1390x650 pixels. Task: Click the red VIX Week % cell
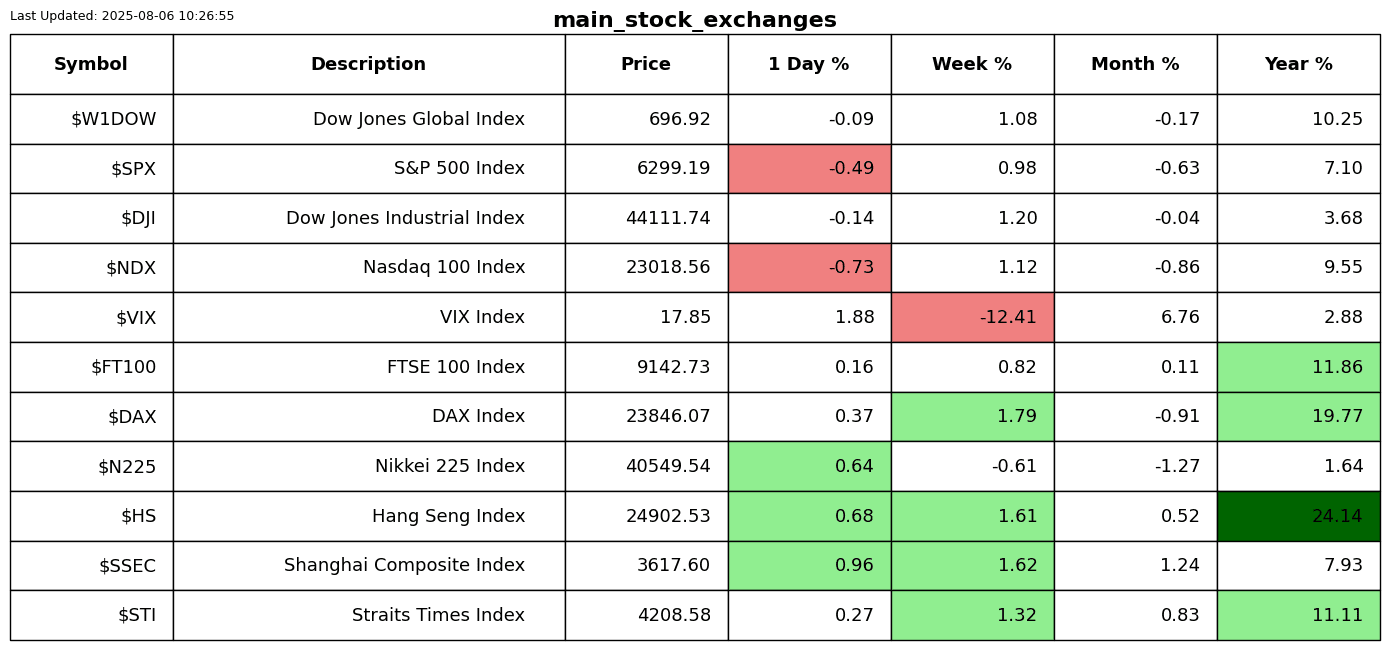point(972,318)
